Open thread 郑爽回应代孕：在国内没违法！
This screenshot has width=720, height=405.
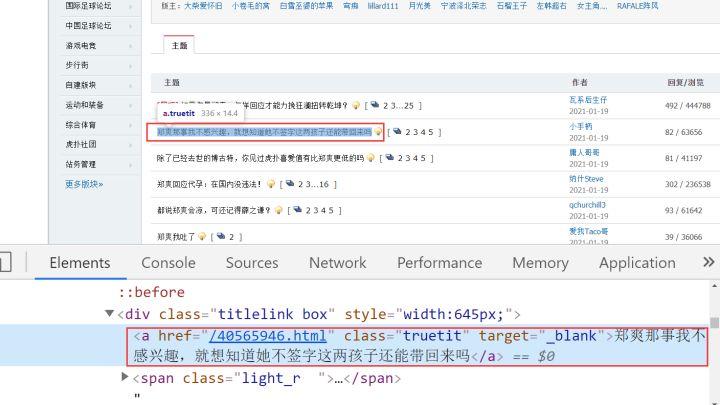[210, 185]
